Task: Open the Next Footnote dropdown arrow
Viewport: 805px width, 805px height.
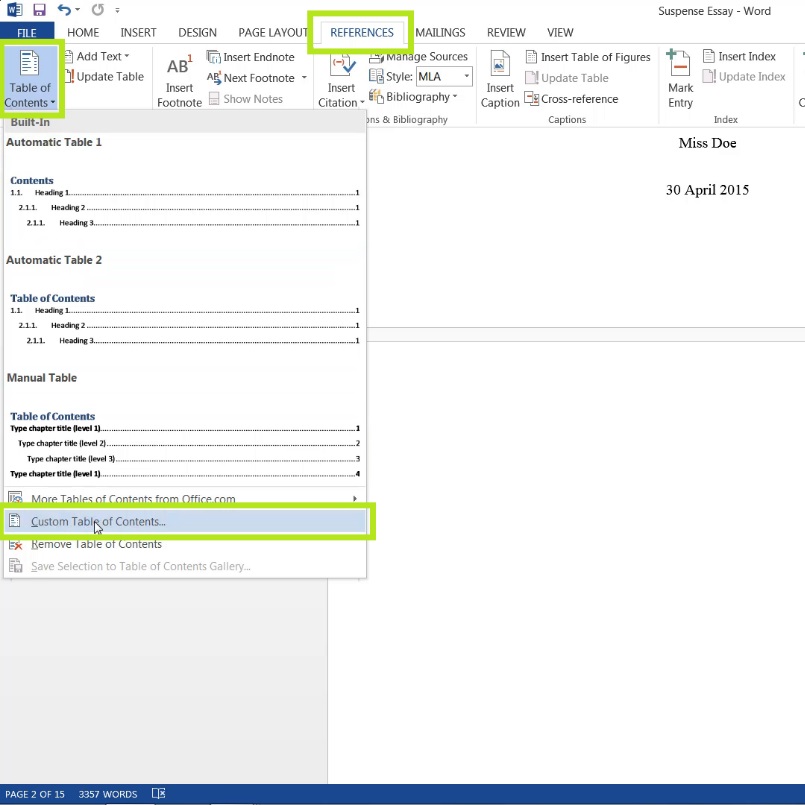Action: pos(304,78)
